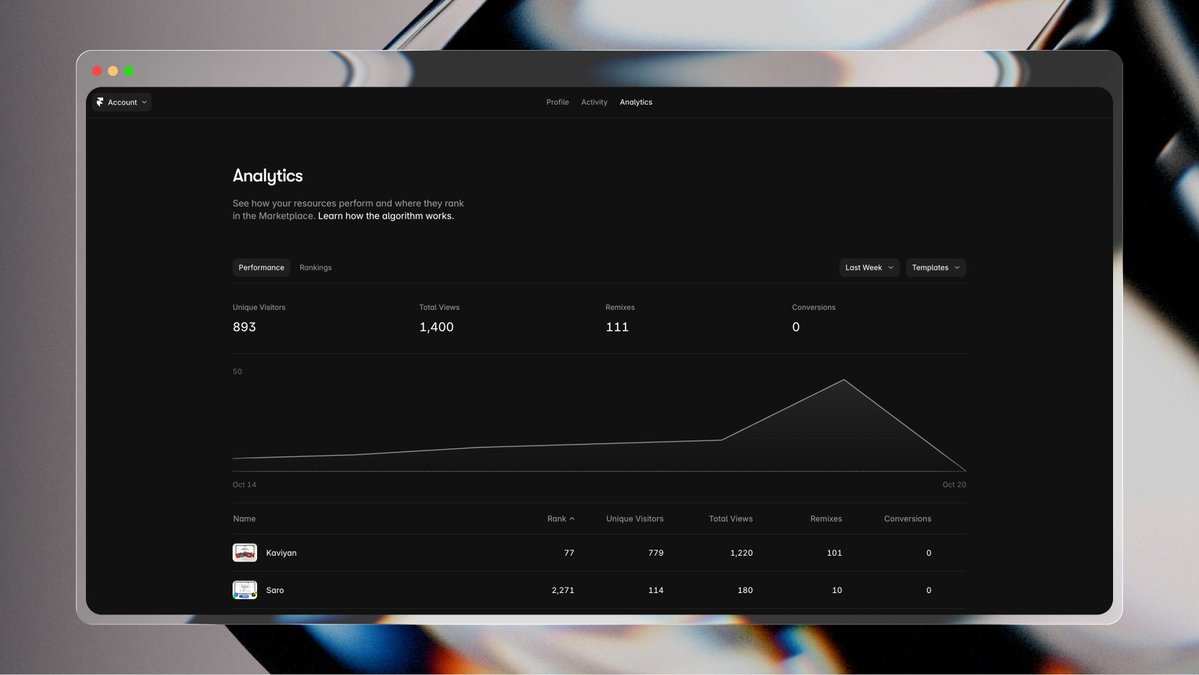Click the chart's 50 axis label
The height and width of the screenshot is (675, 1199).
tap(237, 372)
